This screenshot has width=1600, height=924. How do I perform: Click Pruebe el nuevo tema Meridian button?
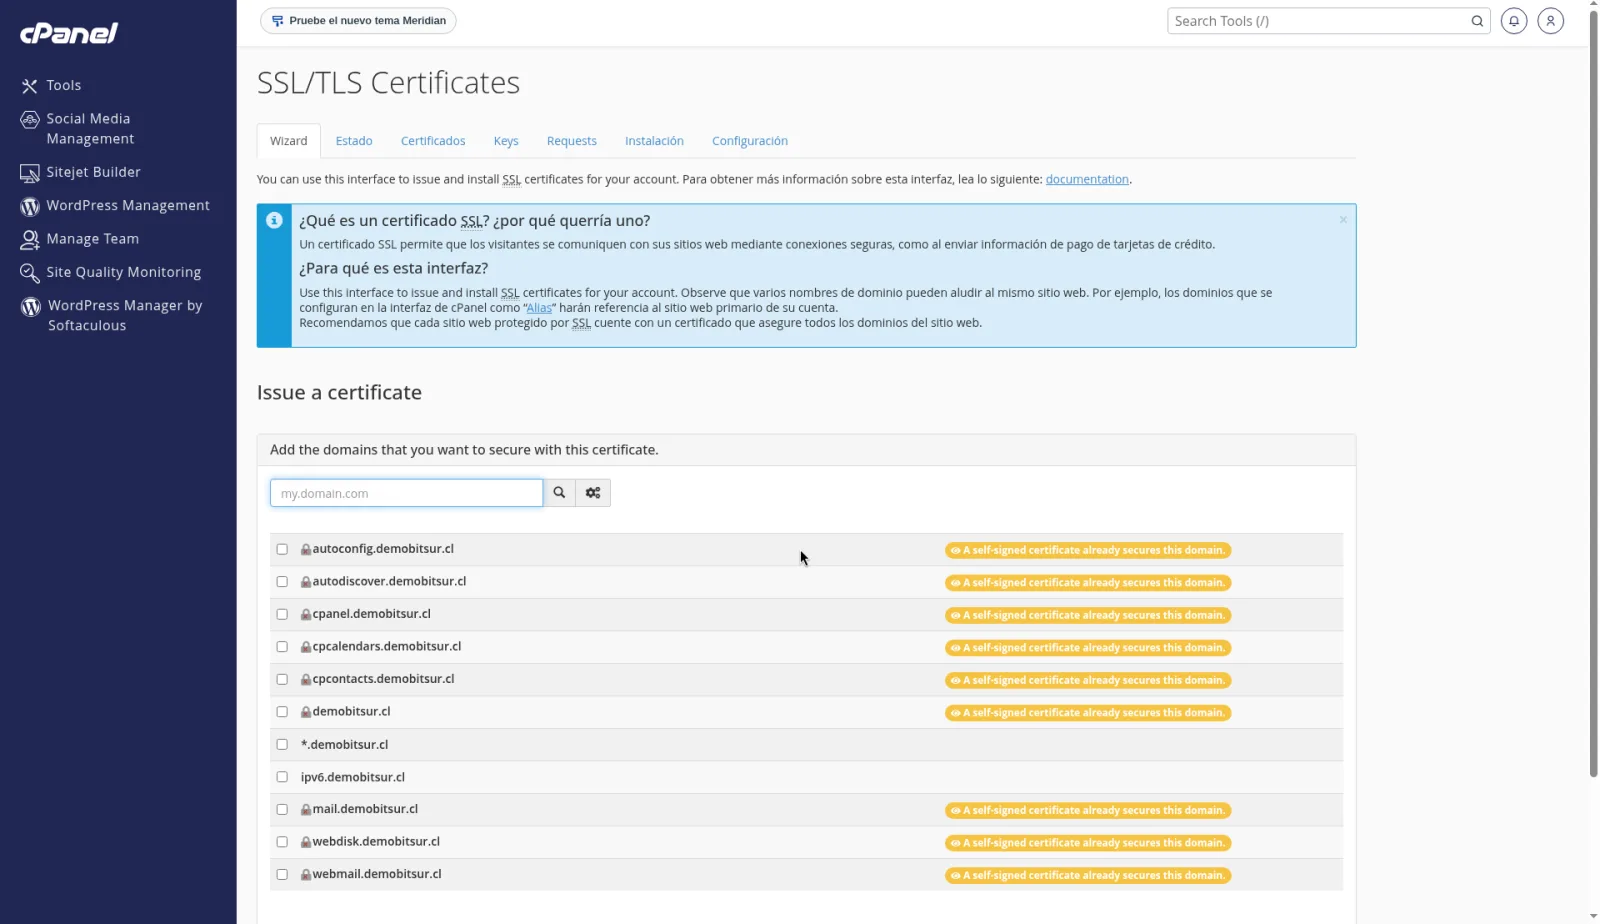point(358,21)
